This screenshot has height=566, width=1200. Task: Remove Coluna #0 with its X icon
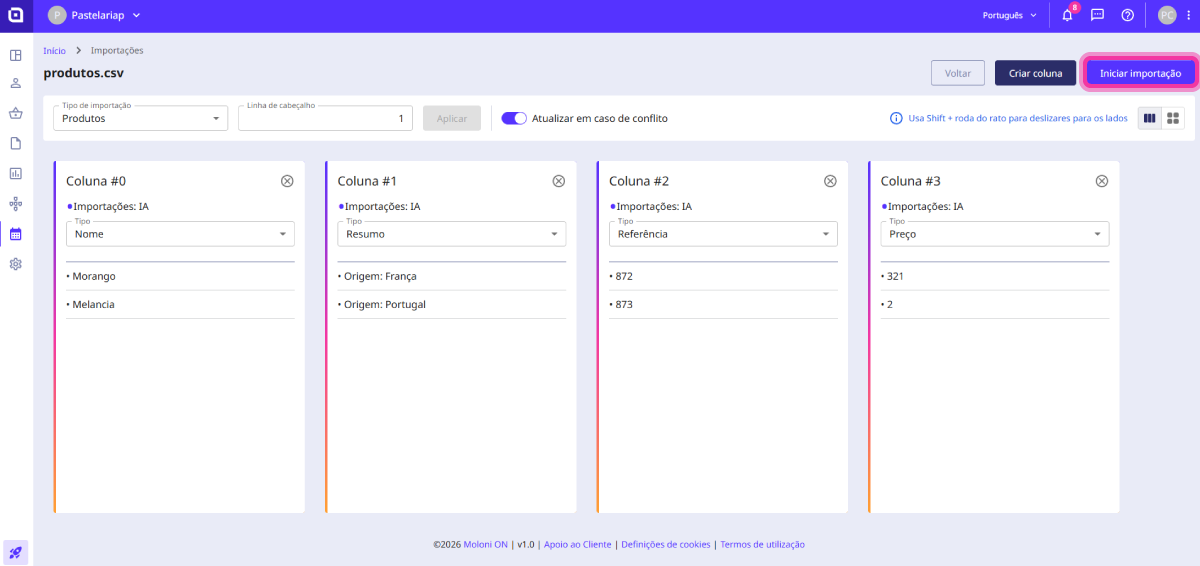(287, 181)
